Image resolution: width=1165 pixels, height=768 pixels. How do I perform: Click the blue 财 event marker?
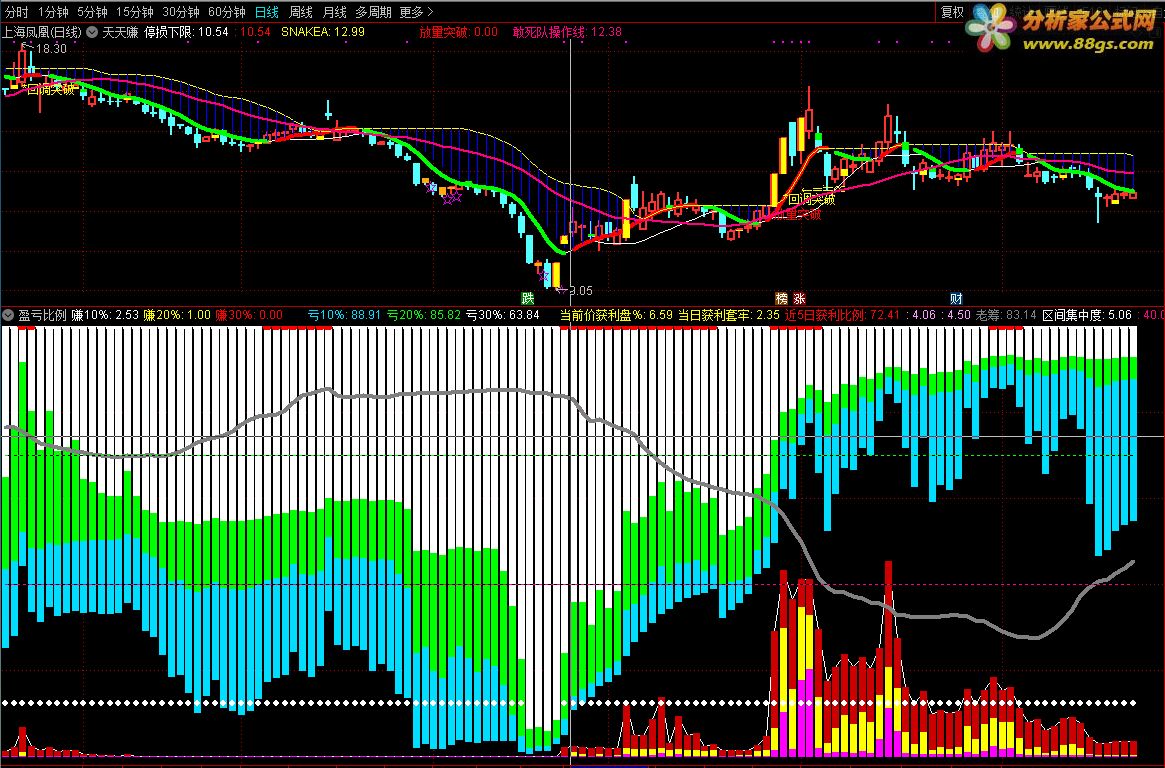956,298
